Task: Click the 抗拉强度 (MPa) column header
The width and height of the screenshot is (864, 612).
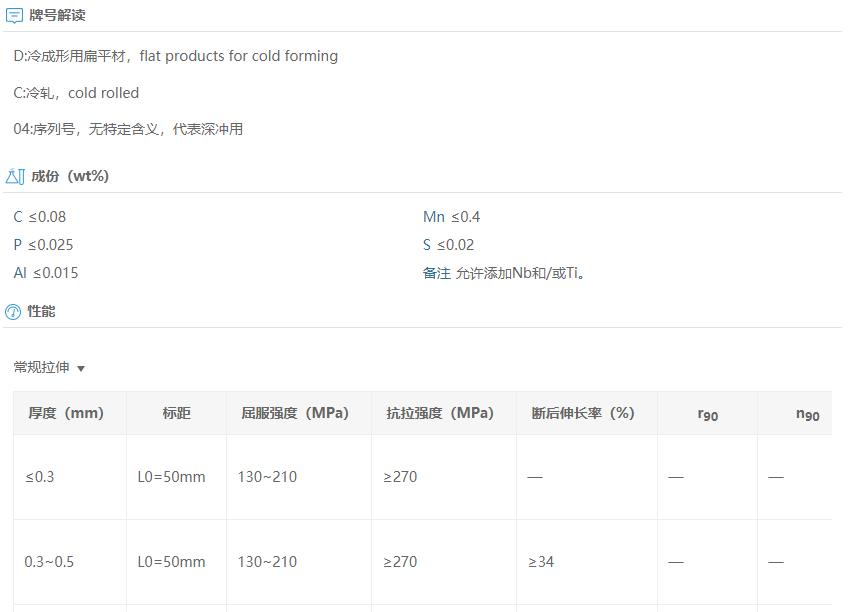Action: (x=440, y=413)
